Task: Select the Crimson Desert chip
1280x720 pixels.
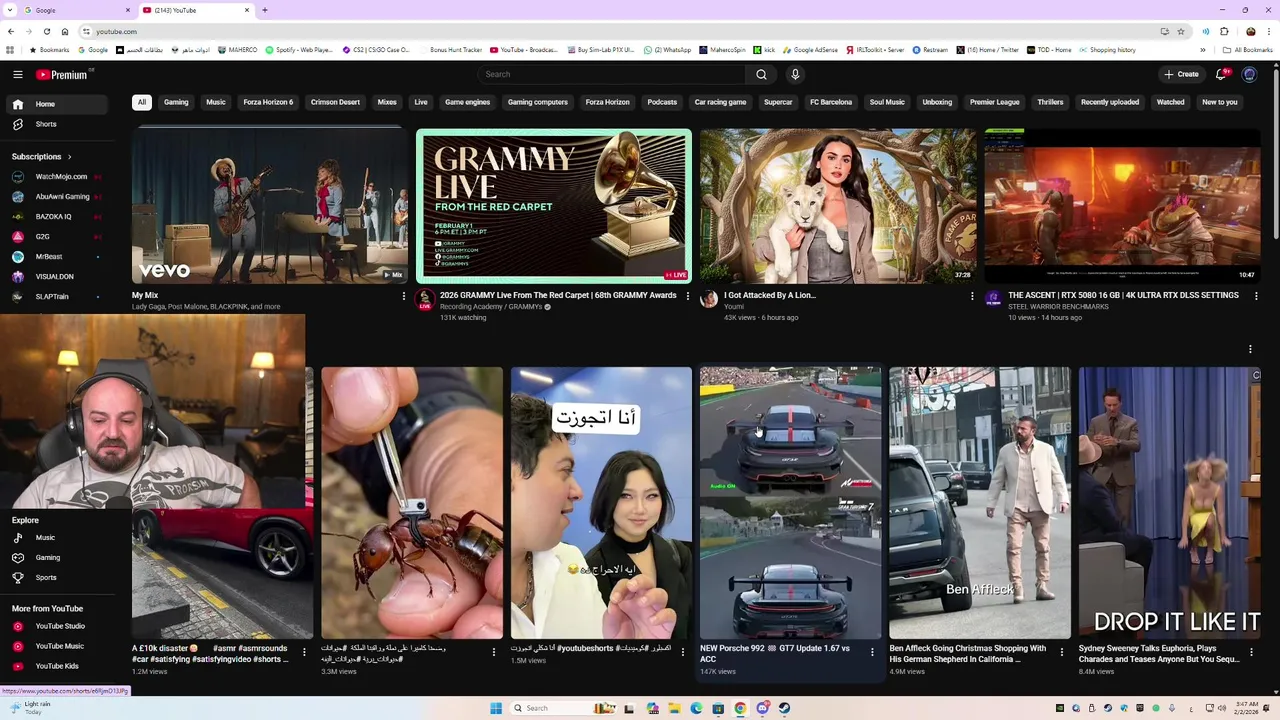Action: [x=335, y=102]
